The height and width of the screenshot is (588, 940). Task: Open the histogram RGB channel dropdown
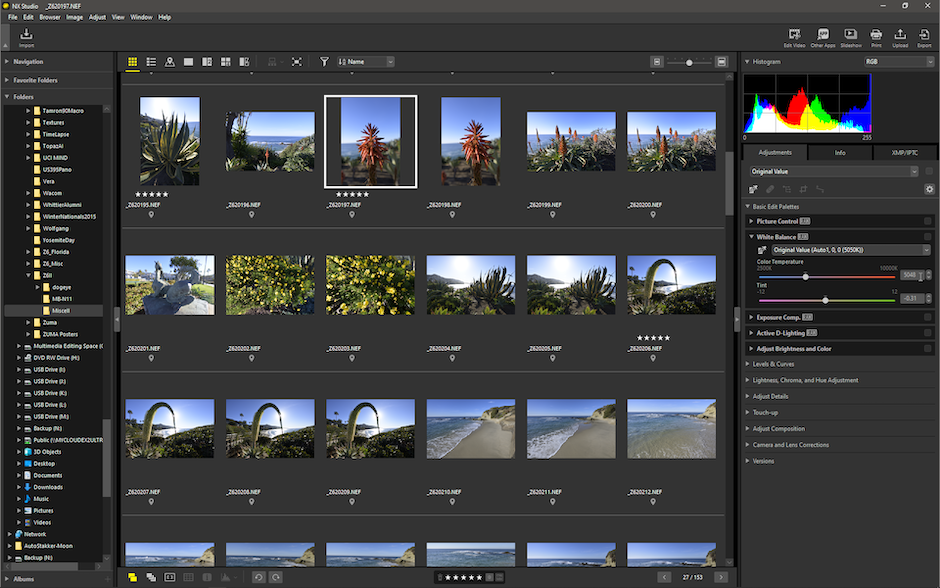point(899,62)
